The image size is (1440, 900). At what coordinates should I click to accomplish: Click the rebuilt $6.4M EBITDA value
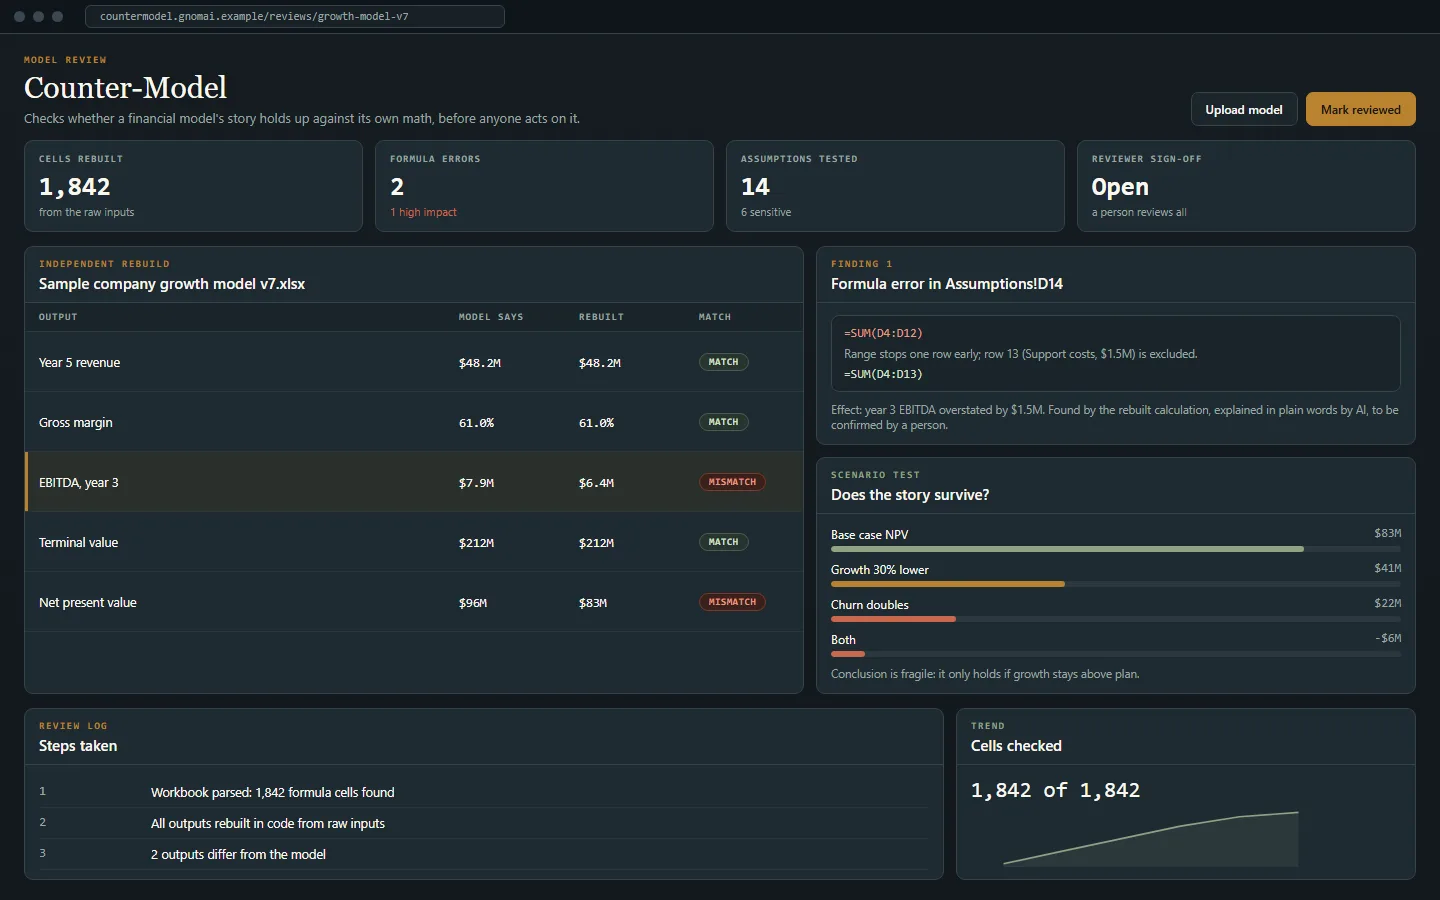[596, 483]
